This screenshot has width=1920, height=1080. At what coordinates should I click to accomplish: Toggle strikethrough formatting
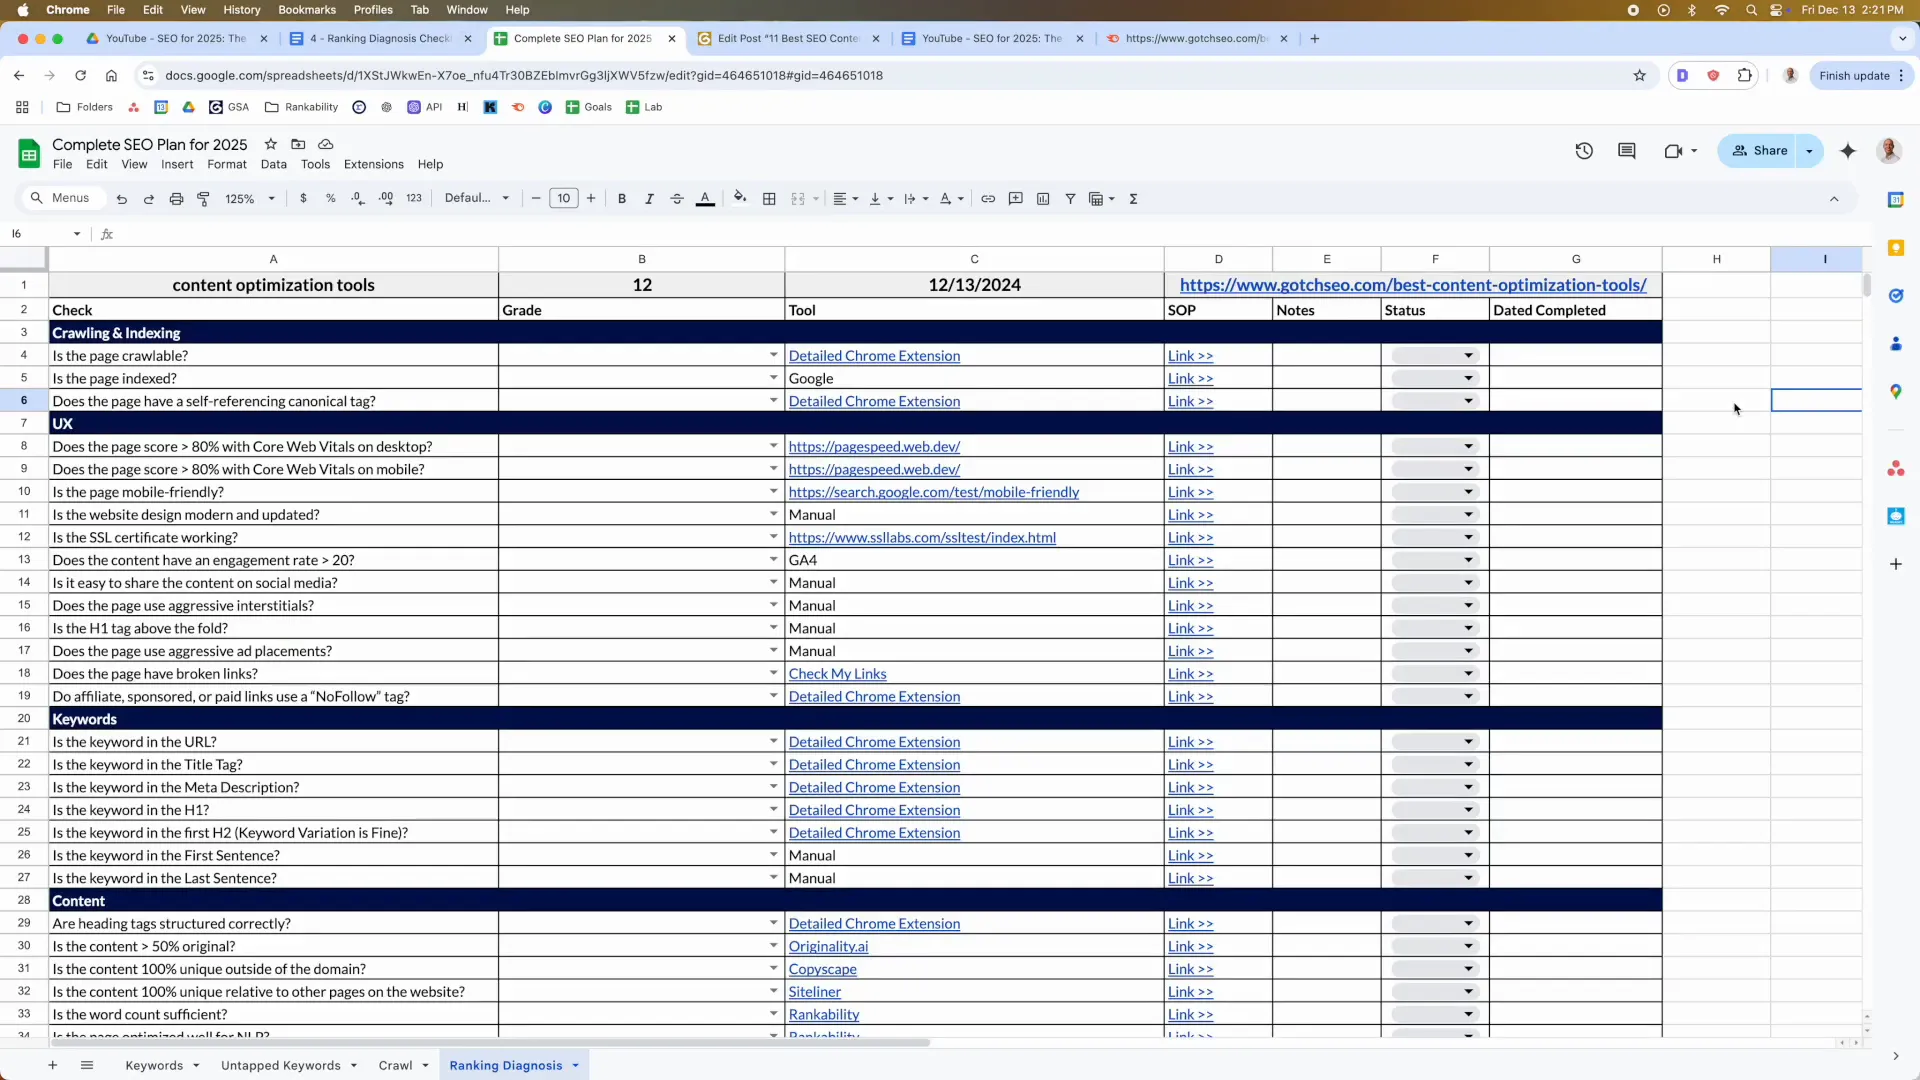pos(677,198)
